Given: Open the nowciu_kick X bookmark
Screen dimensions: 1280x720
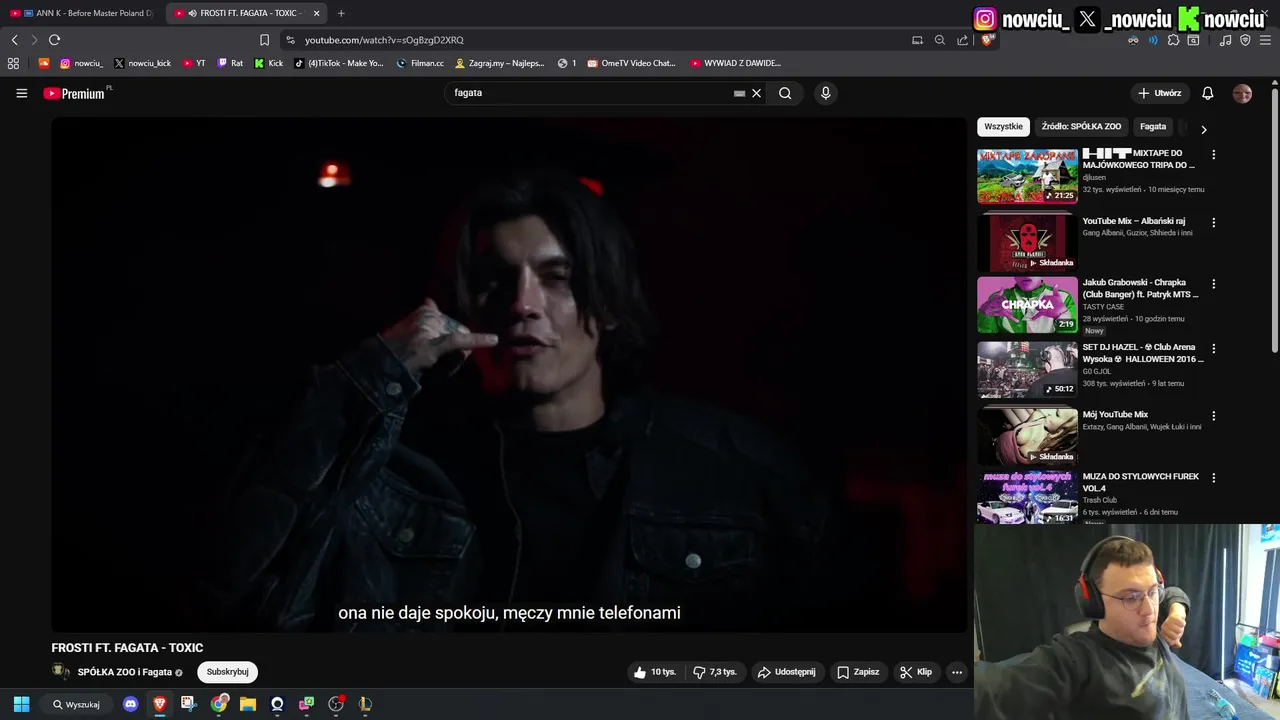Looking at the screenshot, I should 143,63.
